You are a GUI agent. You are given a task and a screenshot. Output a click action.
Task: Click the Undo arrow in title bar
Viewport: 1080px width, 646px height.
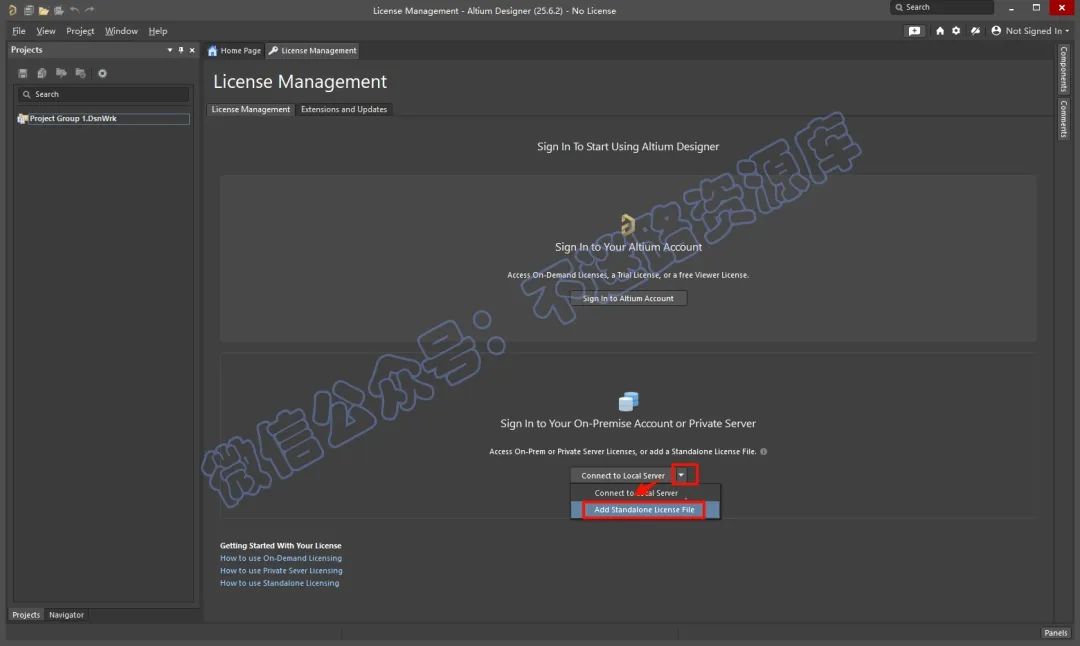[x=74, y=10]
